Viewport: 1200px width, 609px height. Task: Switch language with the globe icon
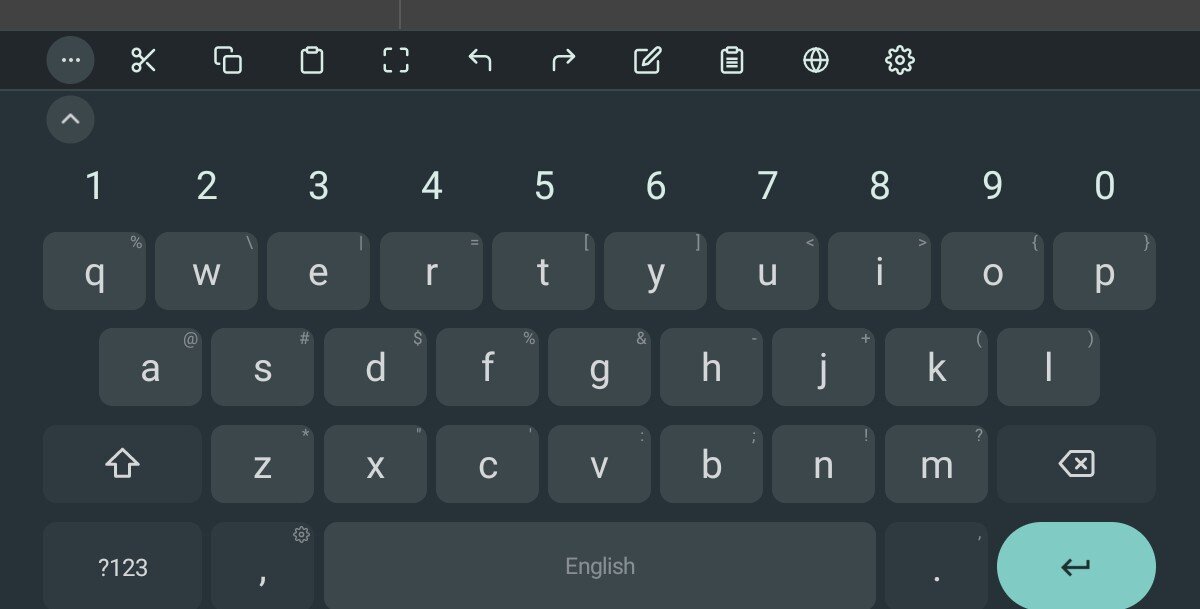pos(816,60)
